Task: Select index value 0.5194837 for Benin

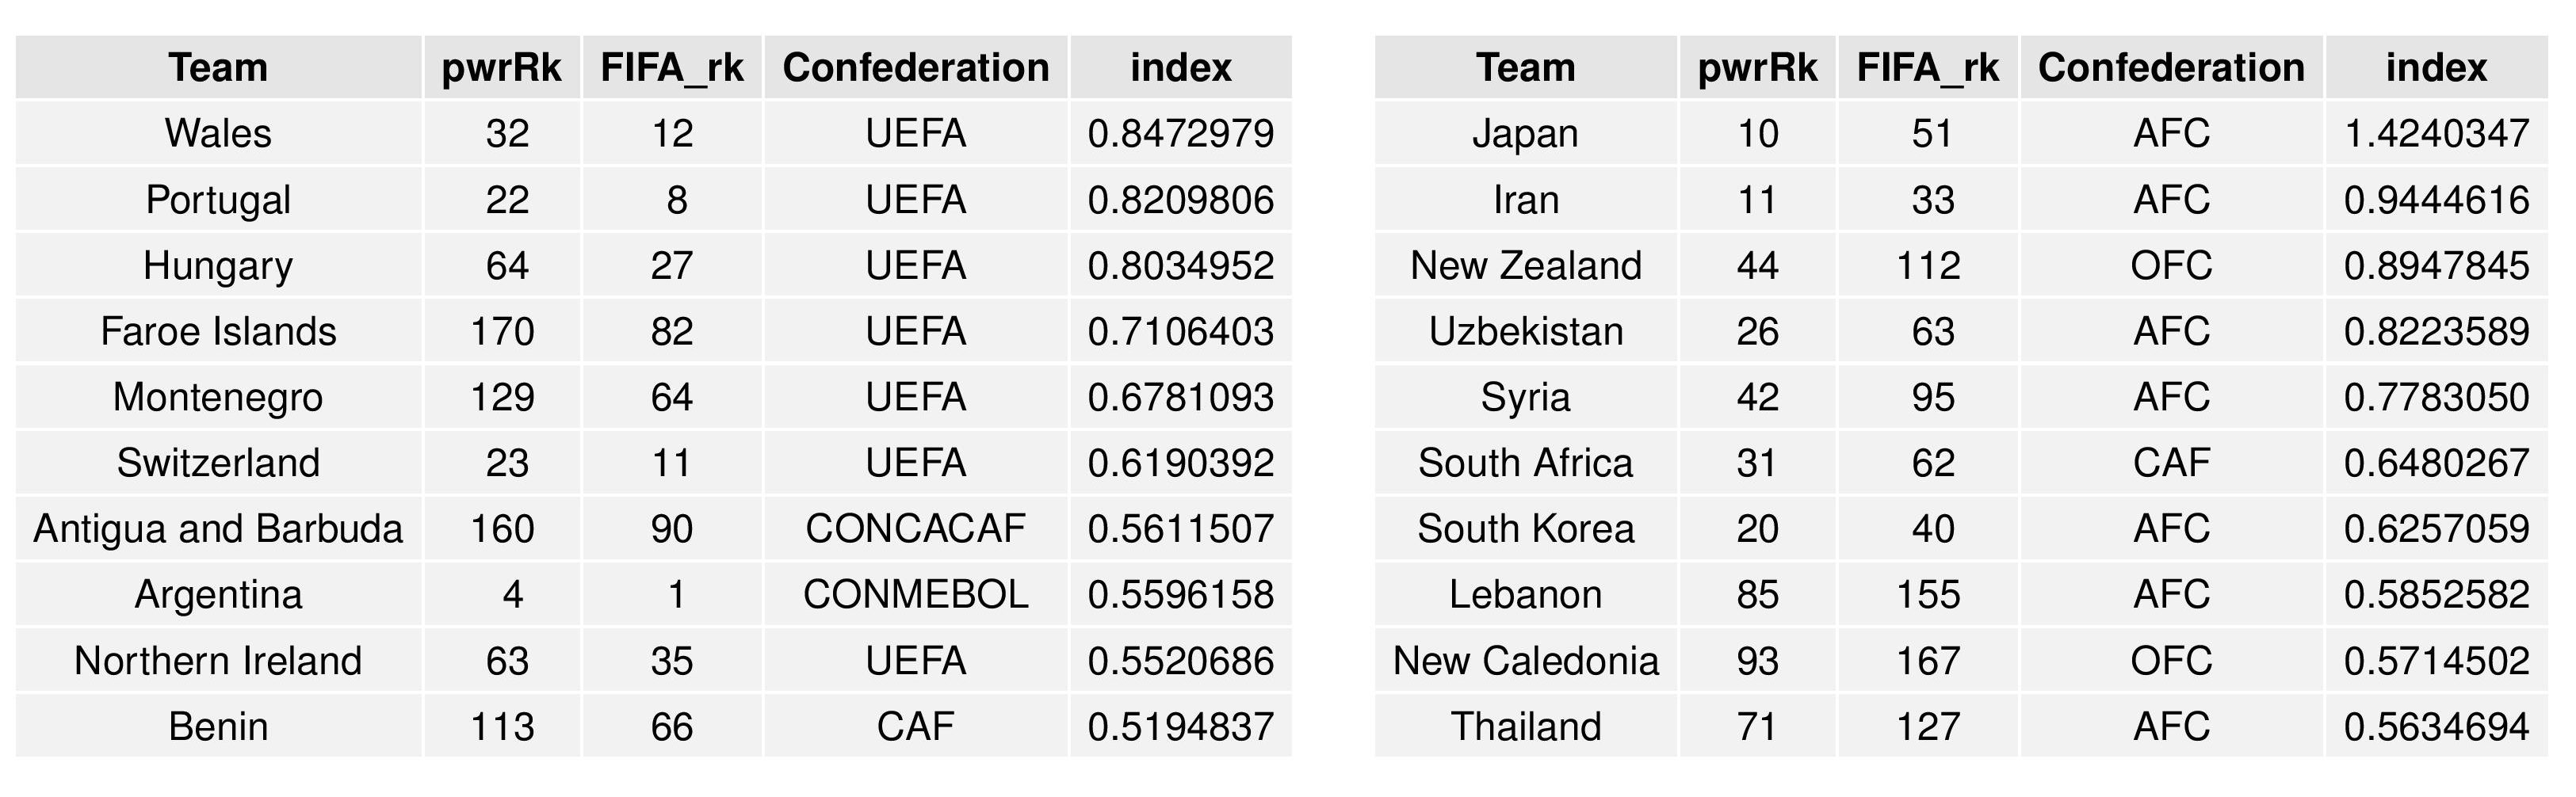Action: point(1180,726)
